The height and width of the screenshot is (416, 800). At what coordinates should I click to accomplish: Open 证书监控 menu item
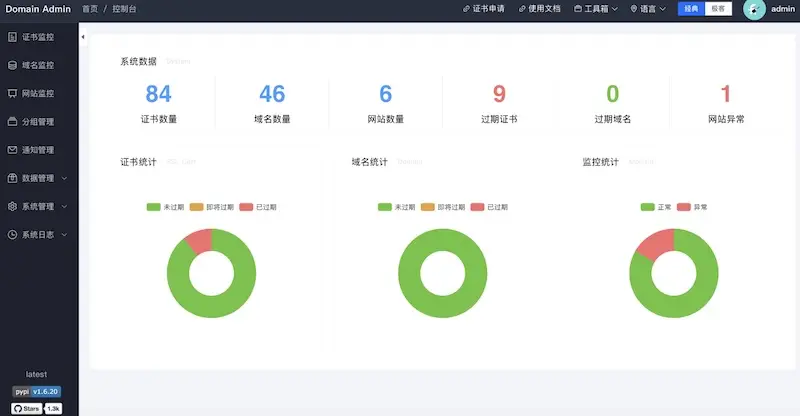click(x=39, y=37)
